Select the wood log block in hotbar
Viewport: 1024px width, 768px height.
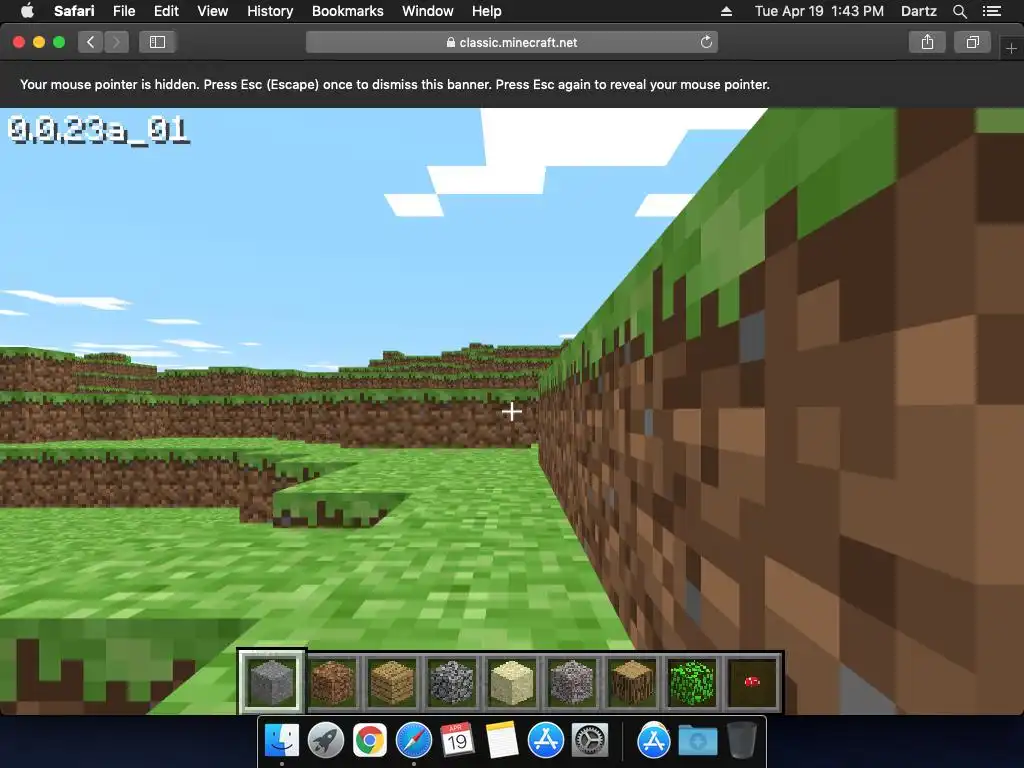point(632,682)
